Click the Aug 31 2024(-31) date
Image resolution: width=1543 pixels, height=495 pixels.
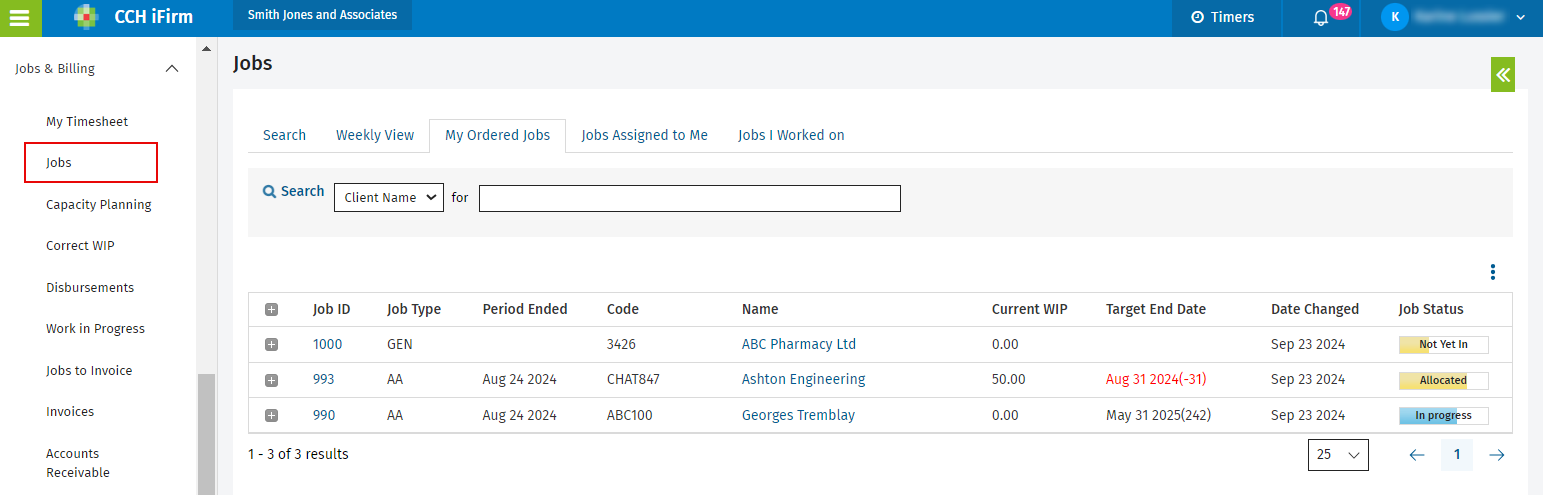click(1158, 379)
